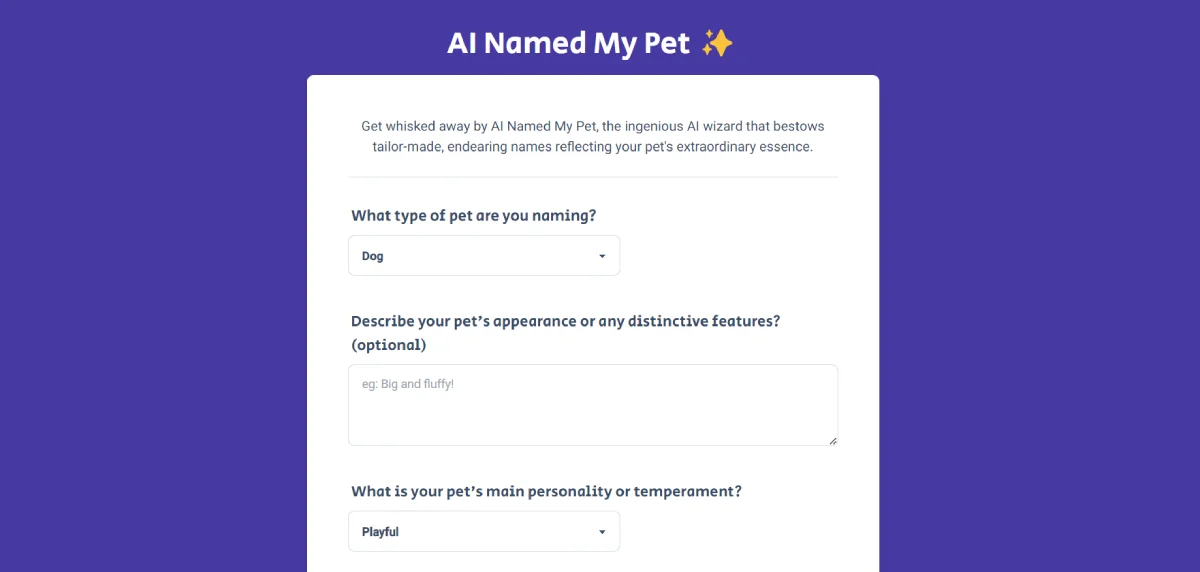Click the "AI Named My Pet" heading text

(x=568, y=44)
